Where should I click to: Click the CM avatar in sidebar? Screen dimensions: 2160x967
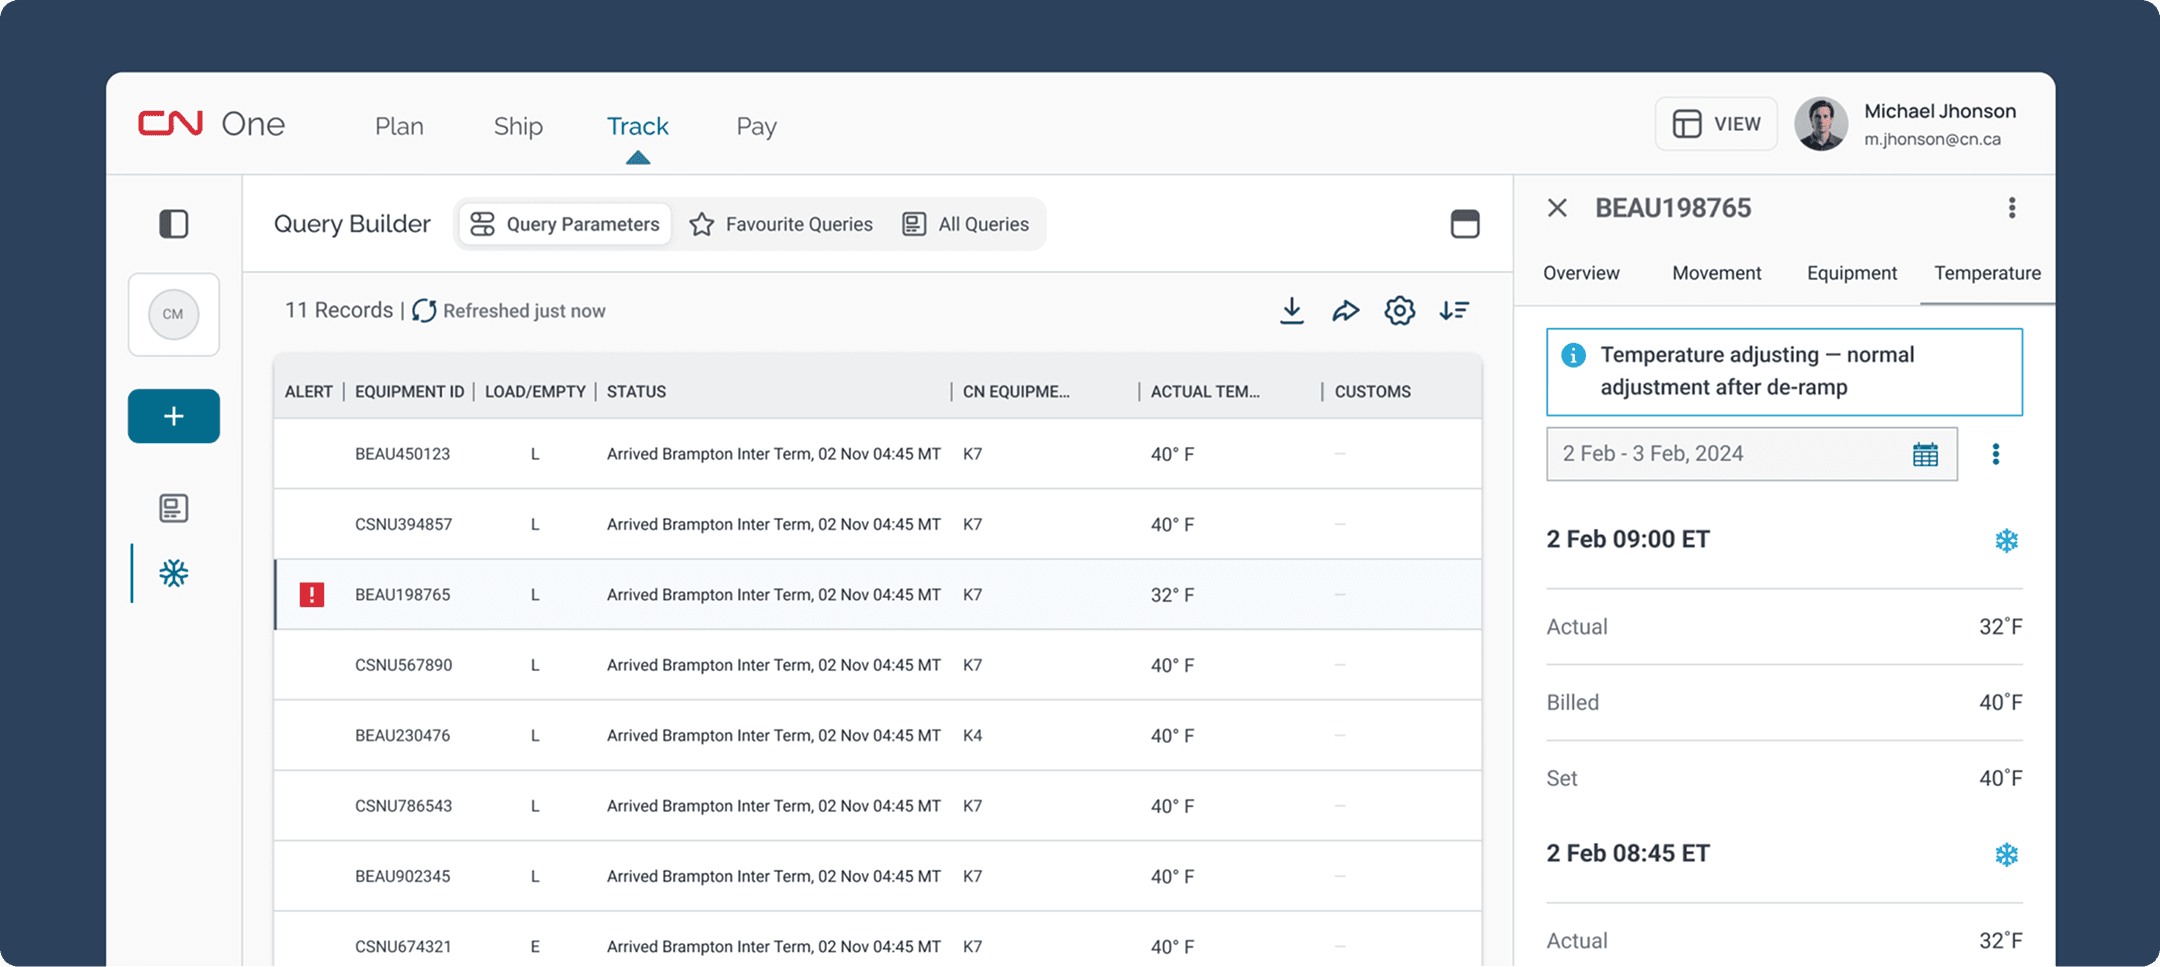[x=174, y=314]
